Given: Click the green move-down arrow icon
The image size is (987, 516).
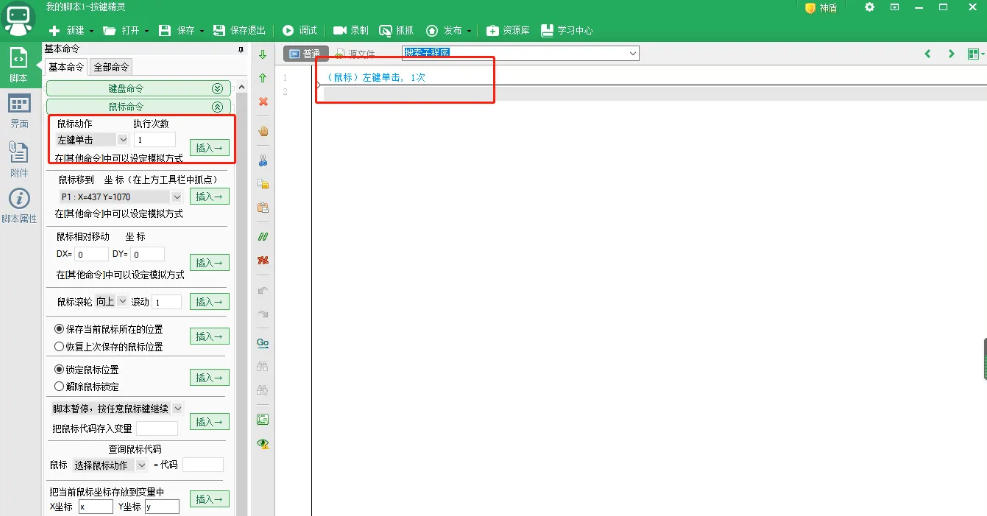Looking at the screenshot, I should [263, 54].
